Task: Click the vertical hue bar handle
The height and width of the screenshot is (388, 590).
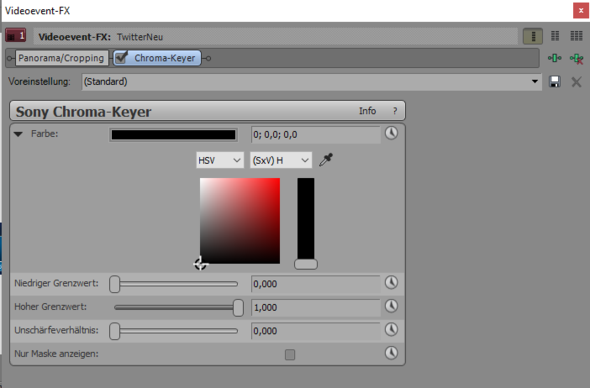Action: click(306, 264)
